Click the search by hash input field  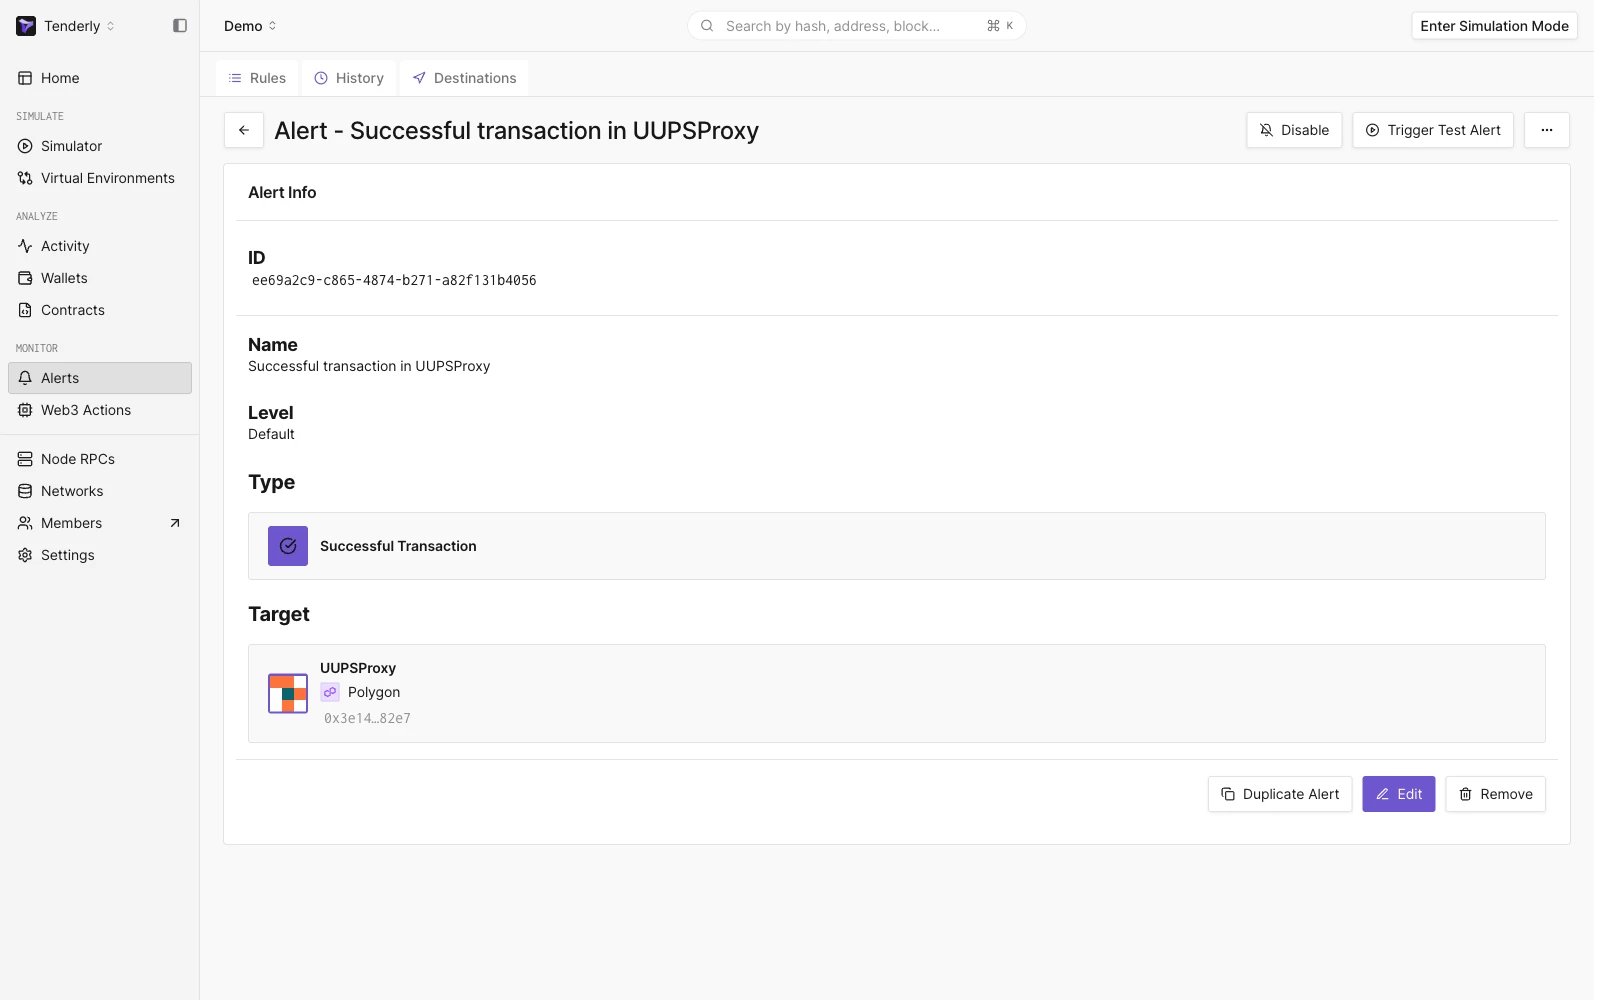[856, 26]
